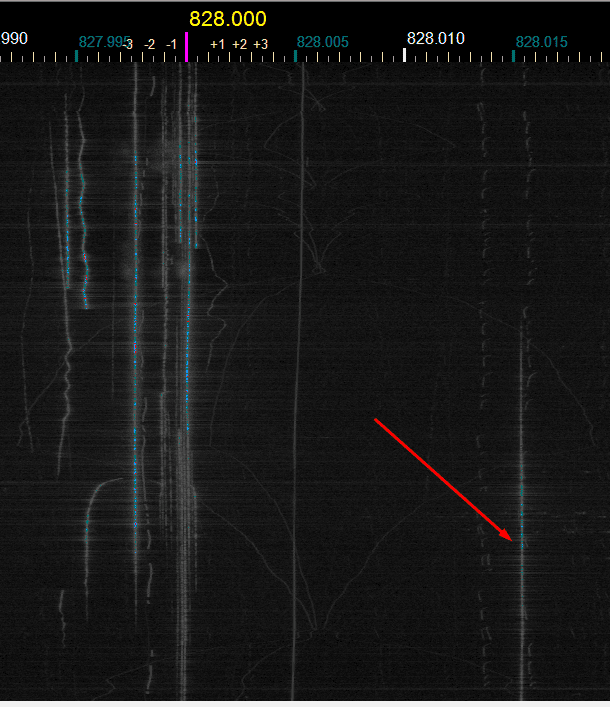Click the 828.005 frequency scale label
The height and width of the screenshot is (707, 610).
click(x=322, y=42)
